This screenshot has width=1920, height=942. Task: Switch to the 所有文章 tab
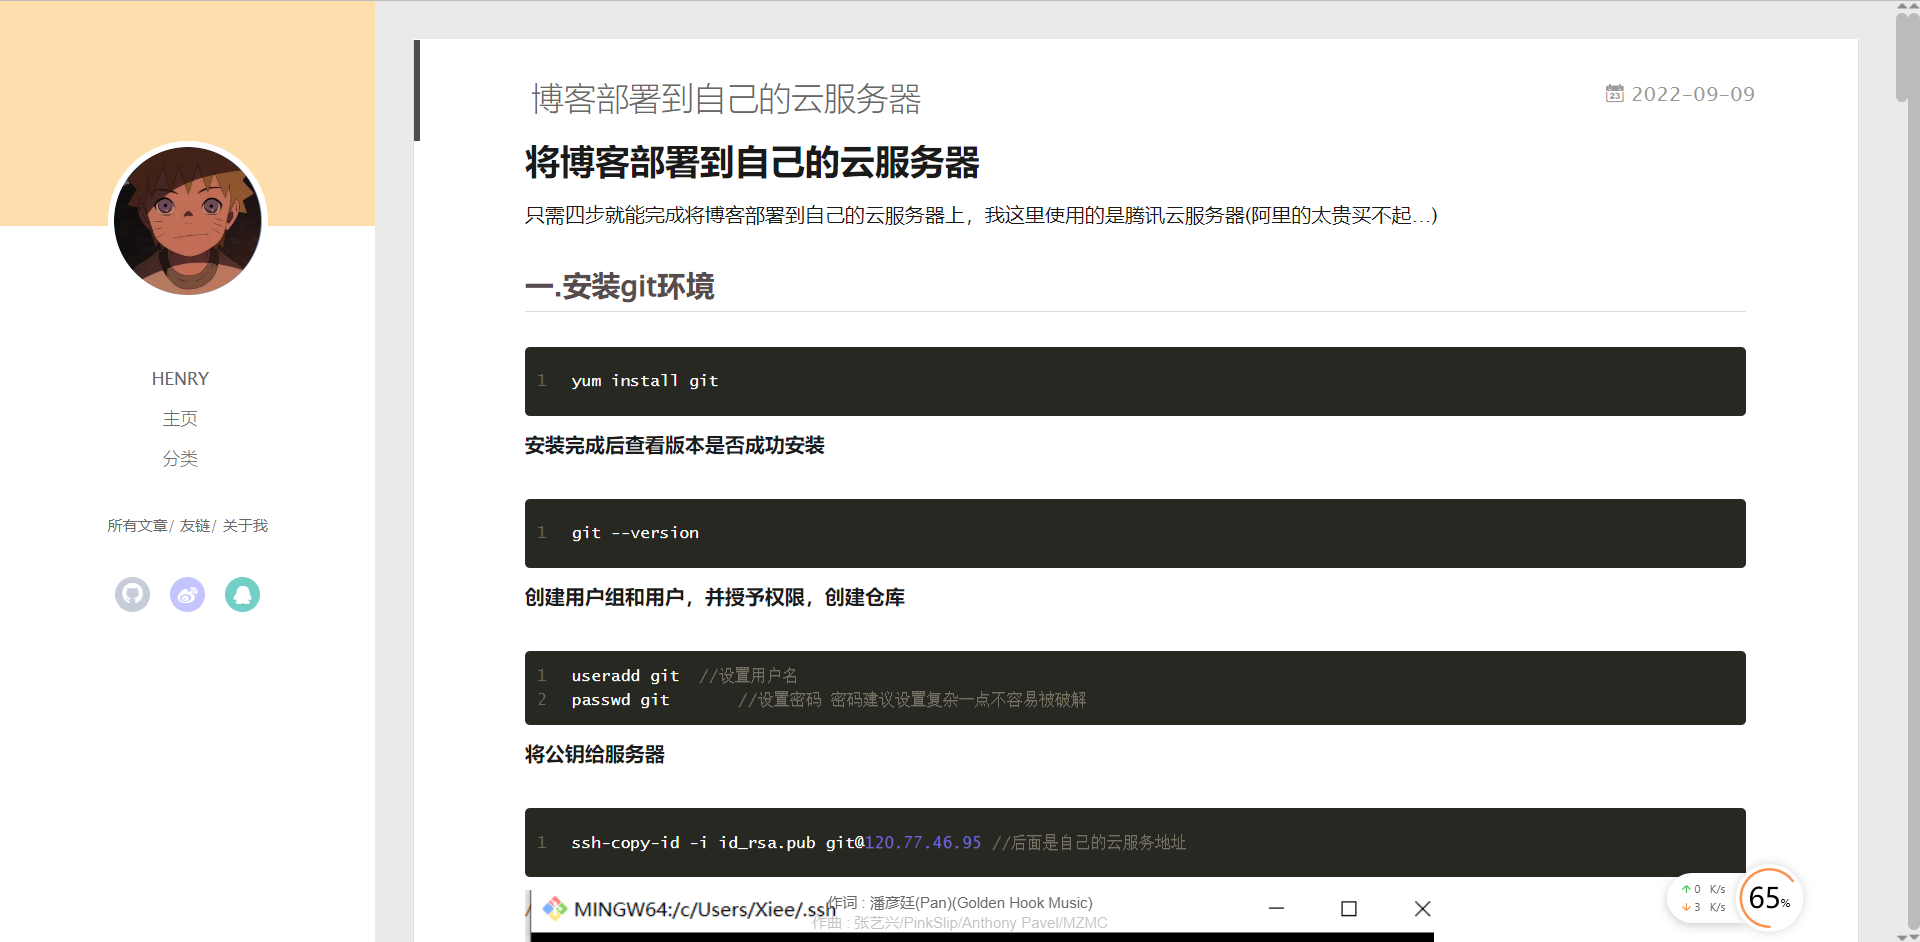[x=137, y=526]
